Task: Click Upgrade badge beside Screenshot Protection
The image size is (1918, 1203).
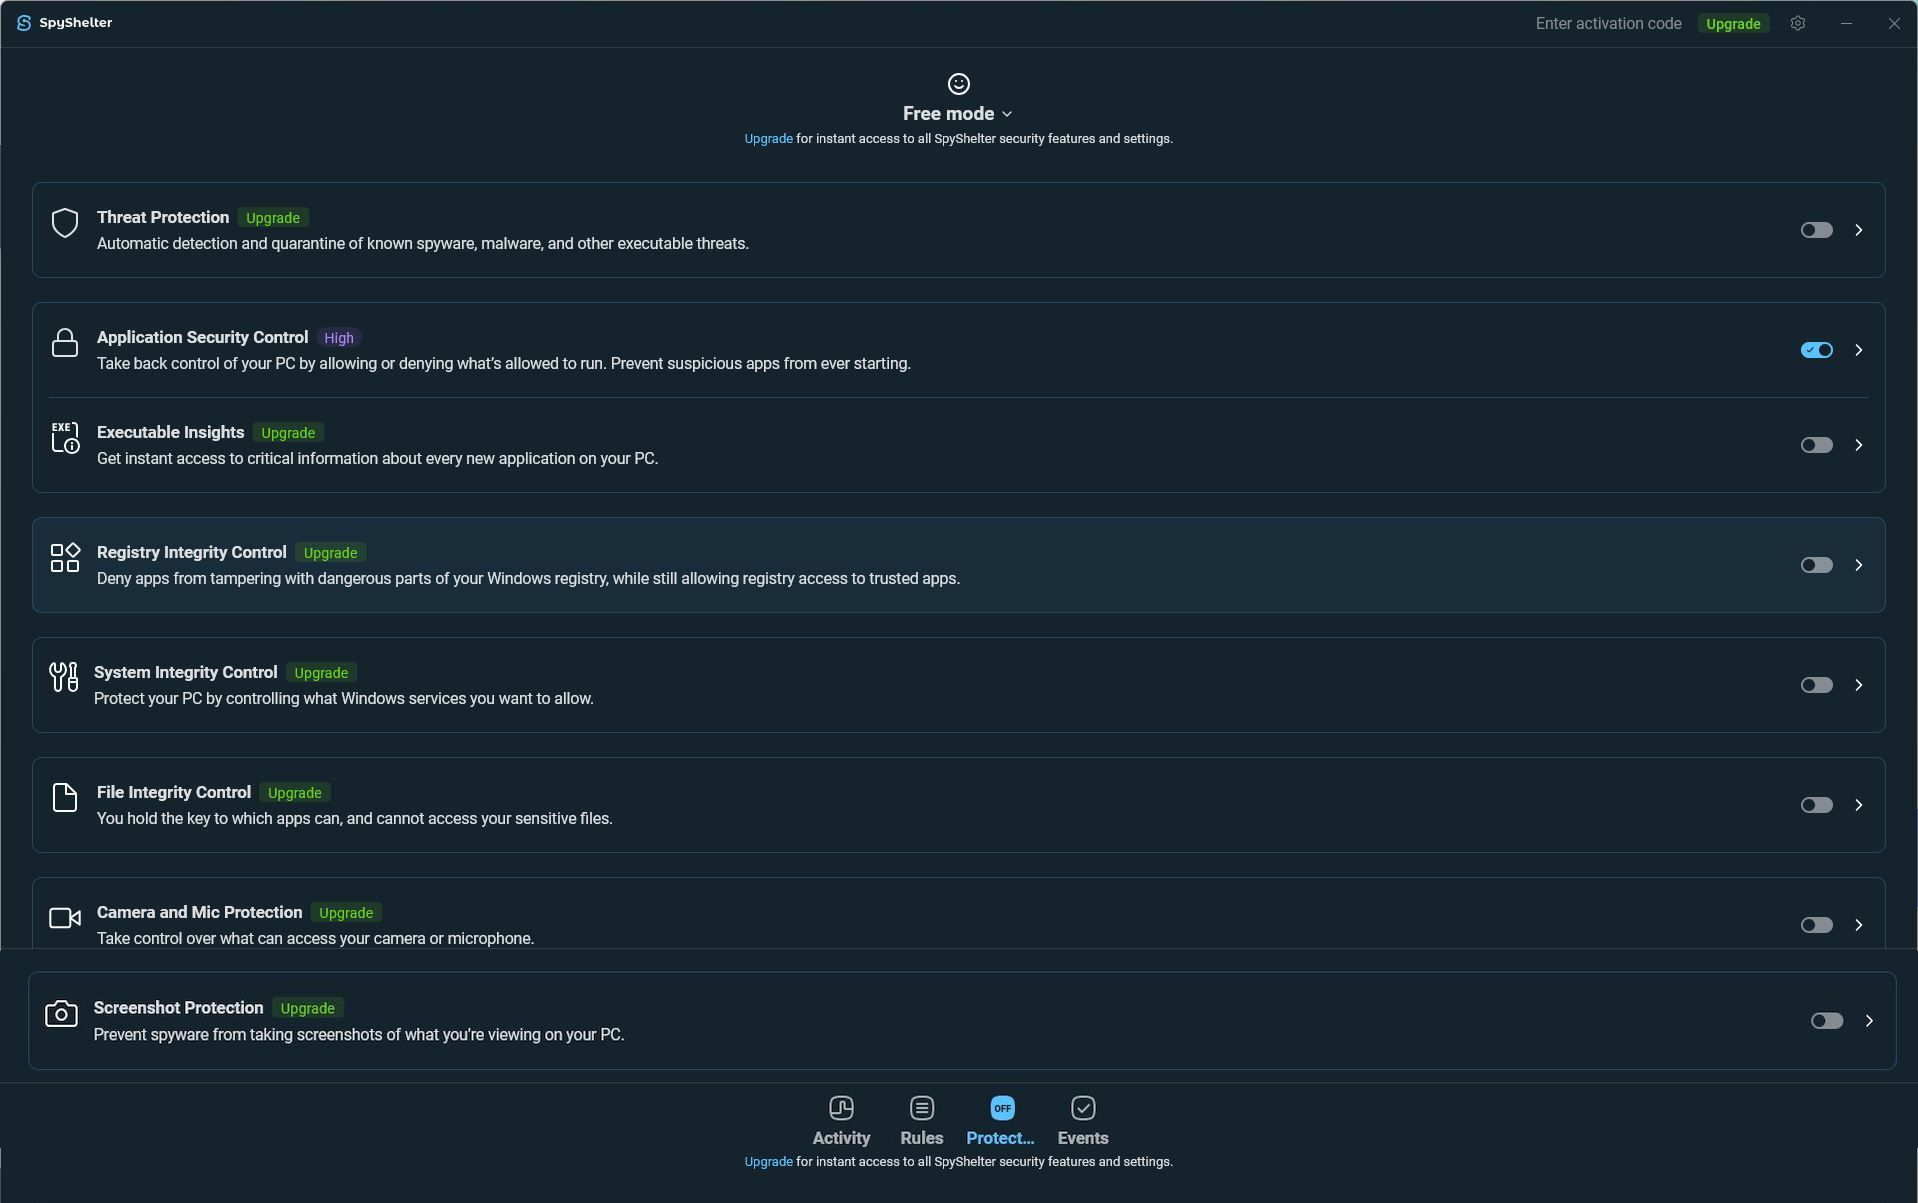Action: click(307, 1008)
